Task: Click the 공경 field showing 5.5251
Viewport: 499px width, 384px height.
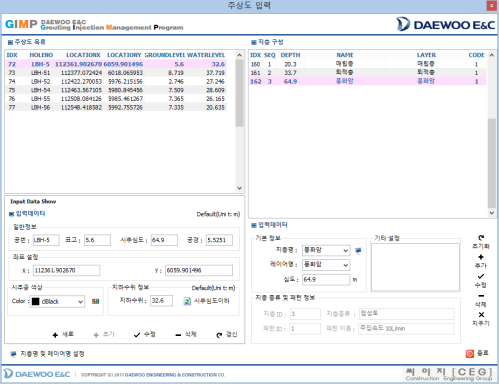Action: (219, 240)
